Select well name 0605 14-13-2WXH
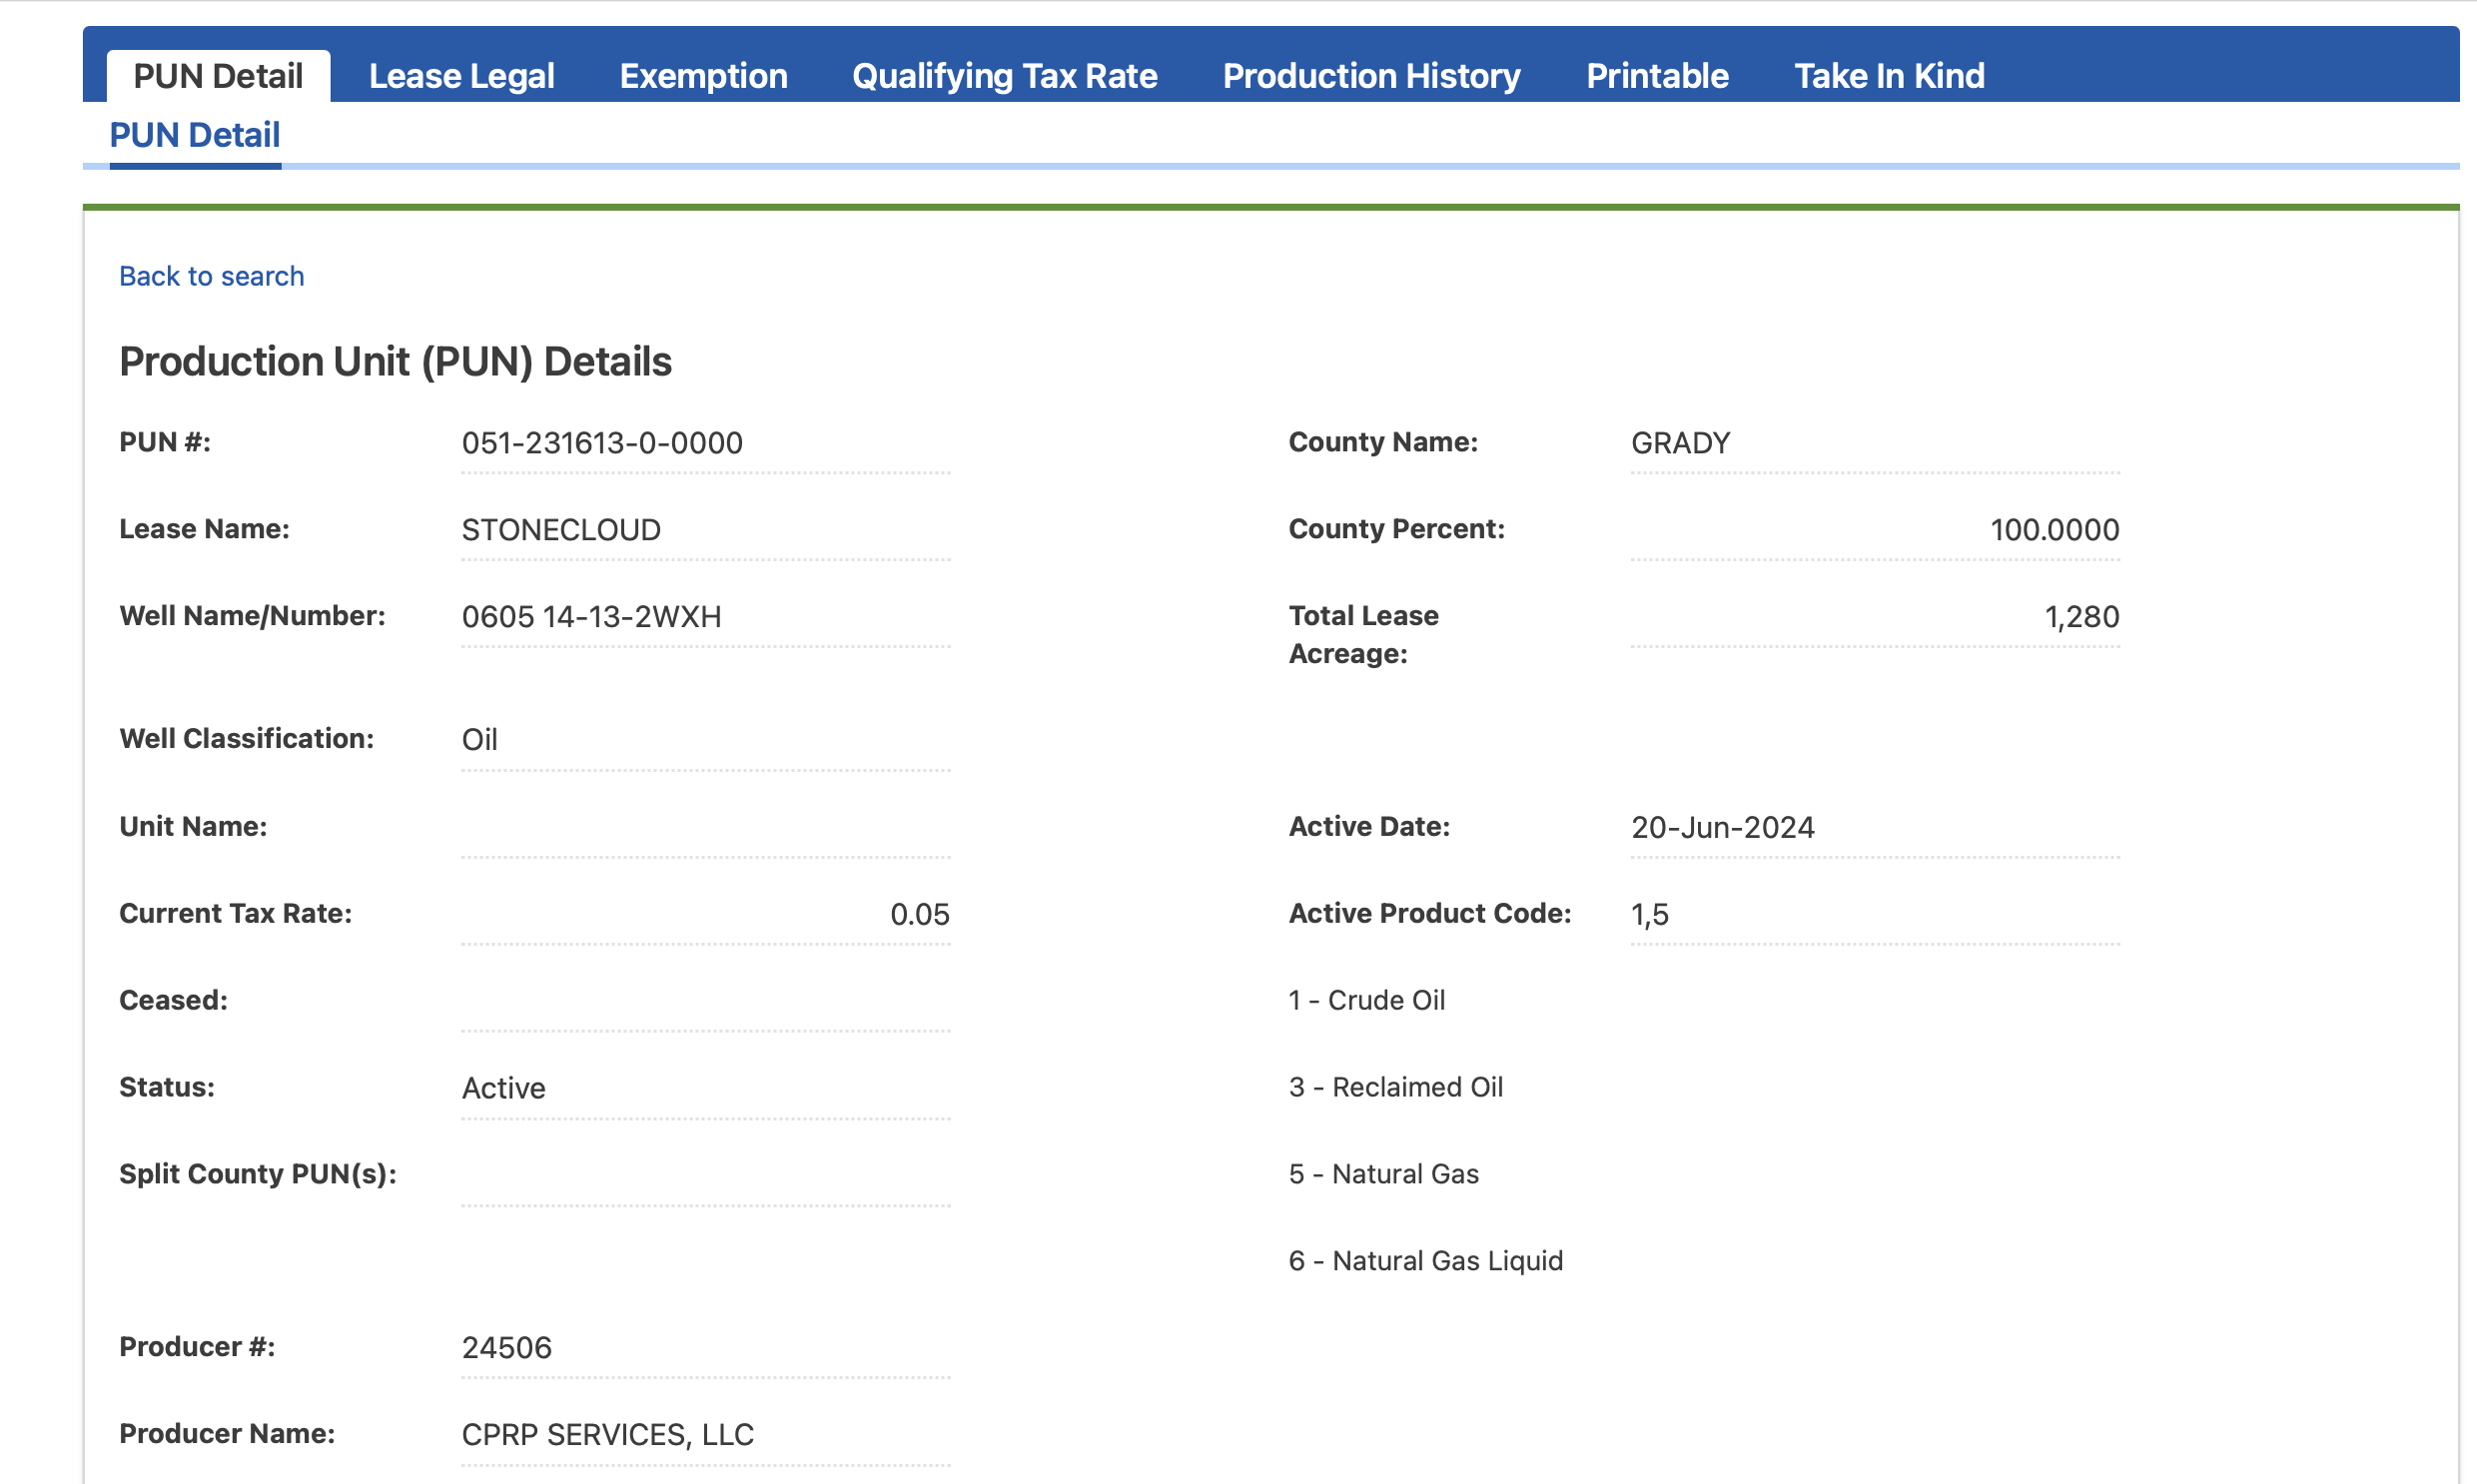Screen dimensions: 2477x1484 pos(591,617)
